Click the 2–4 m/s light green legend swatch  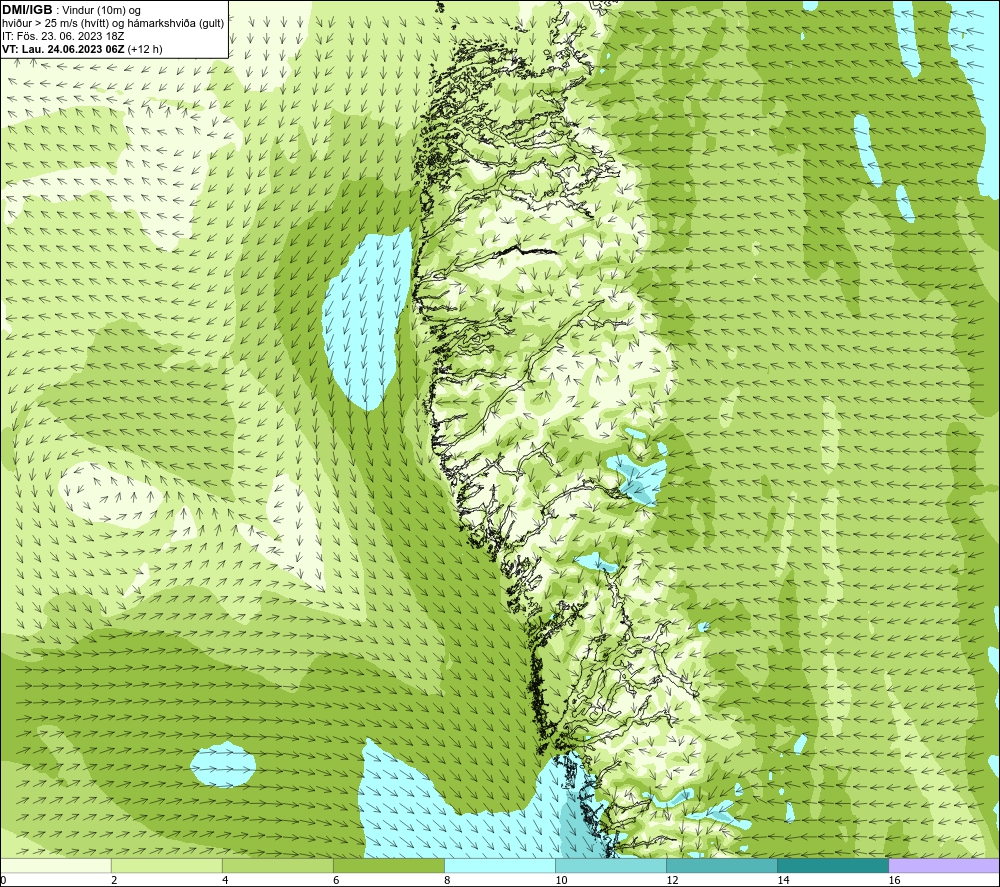[167, 865]
